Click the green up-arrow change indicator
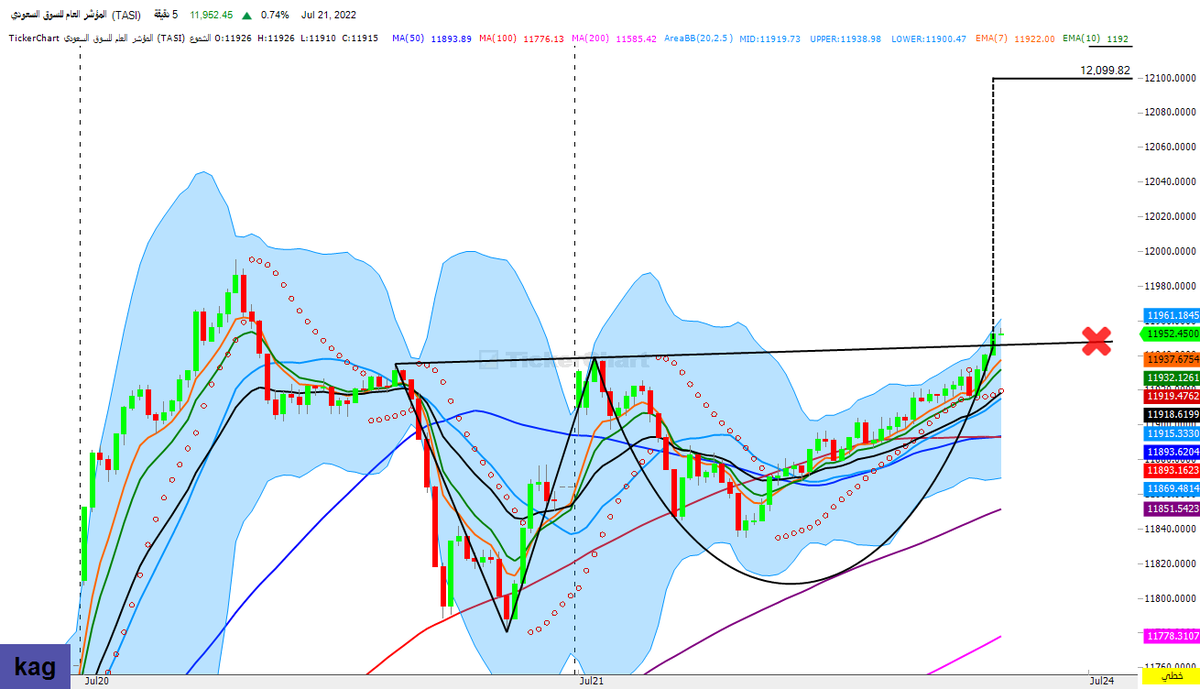The height and width of the screenshot is (689, 1200). [247, 15]
